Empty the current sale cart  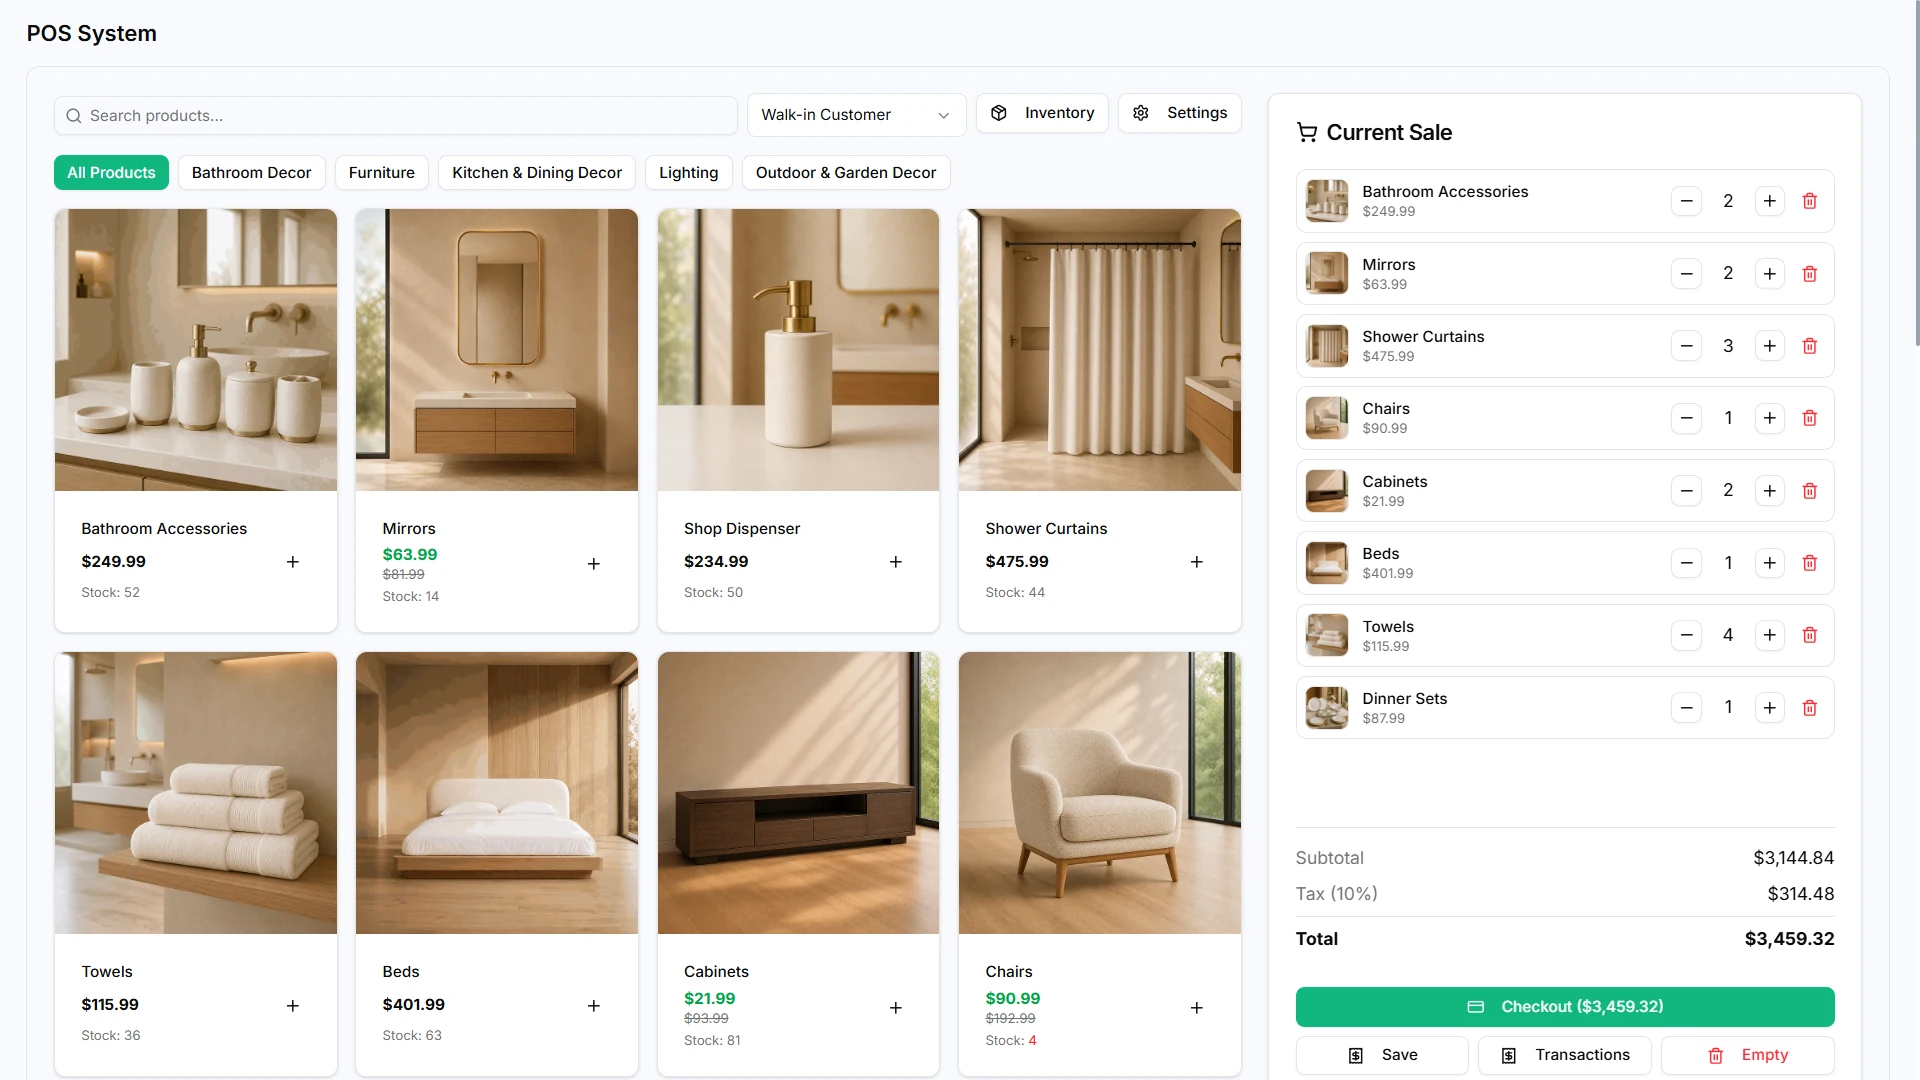click(1748, 1055)
